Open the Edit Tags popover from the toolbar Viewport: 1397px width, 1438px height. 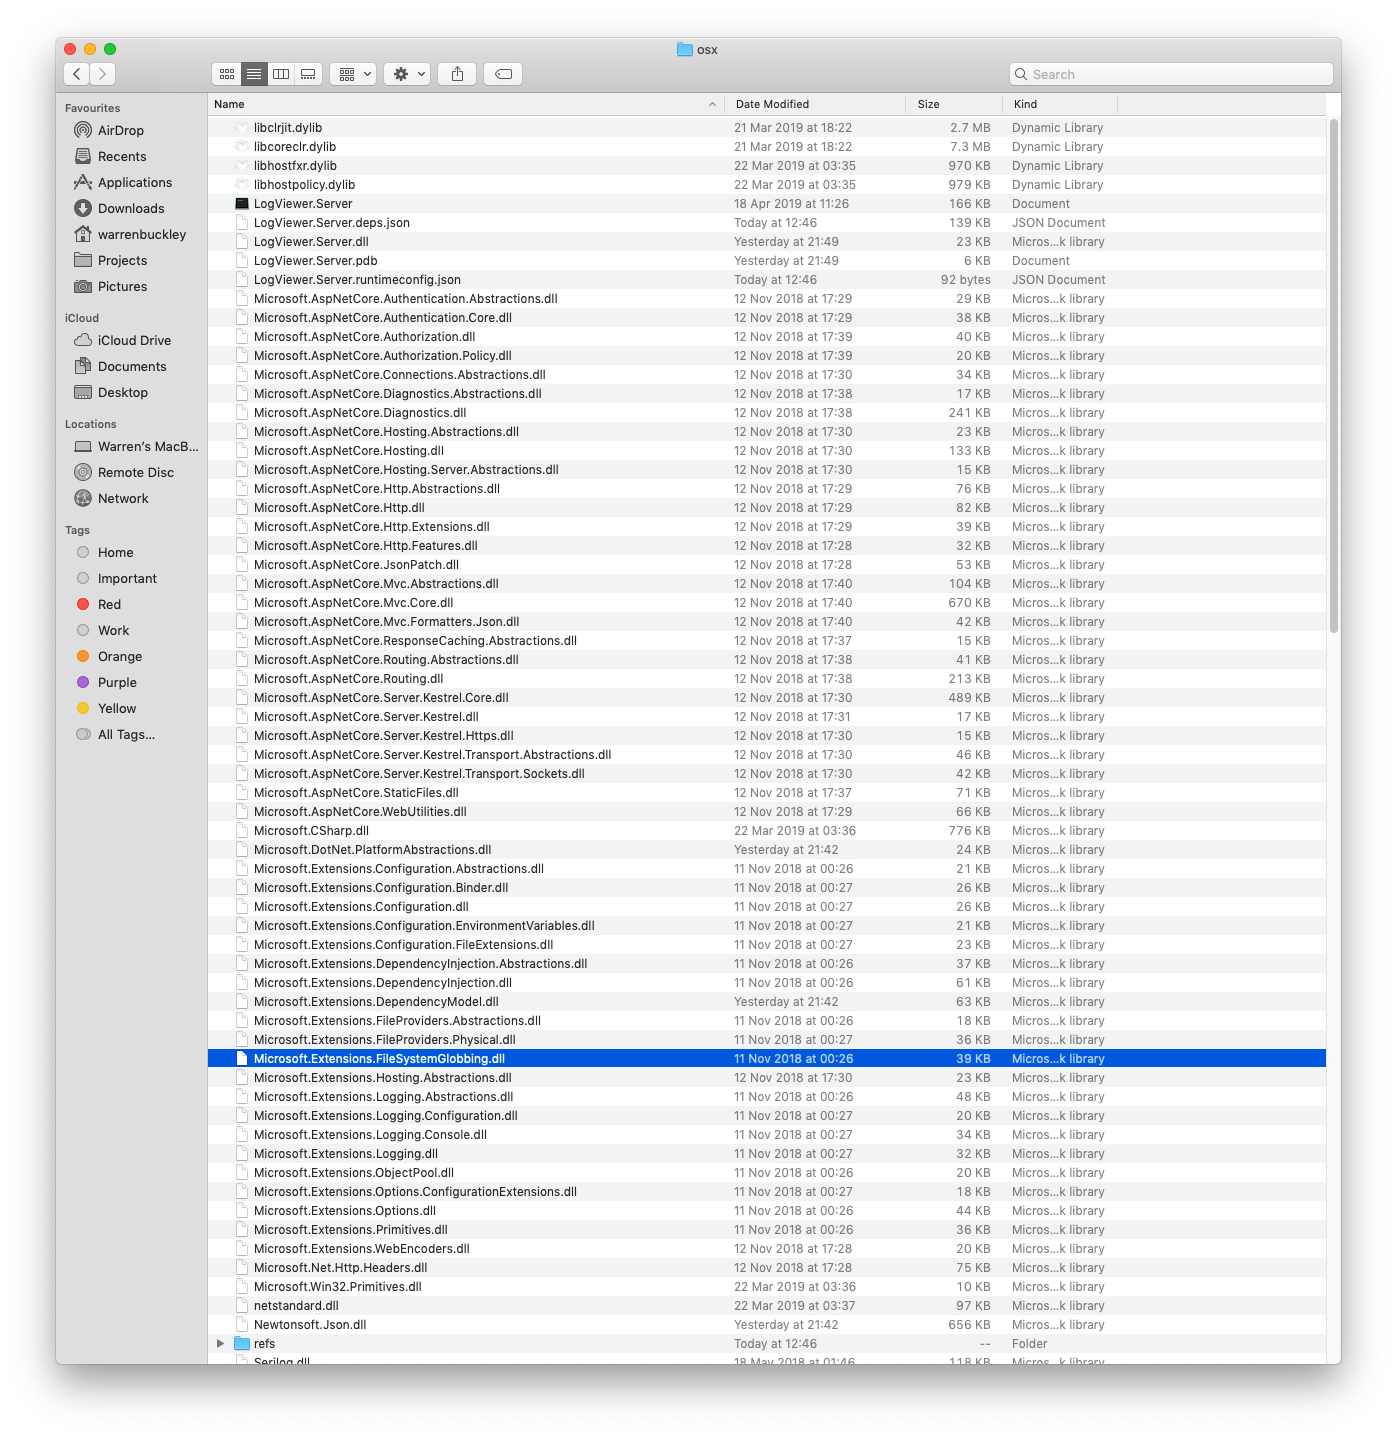point(502,73)
